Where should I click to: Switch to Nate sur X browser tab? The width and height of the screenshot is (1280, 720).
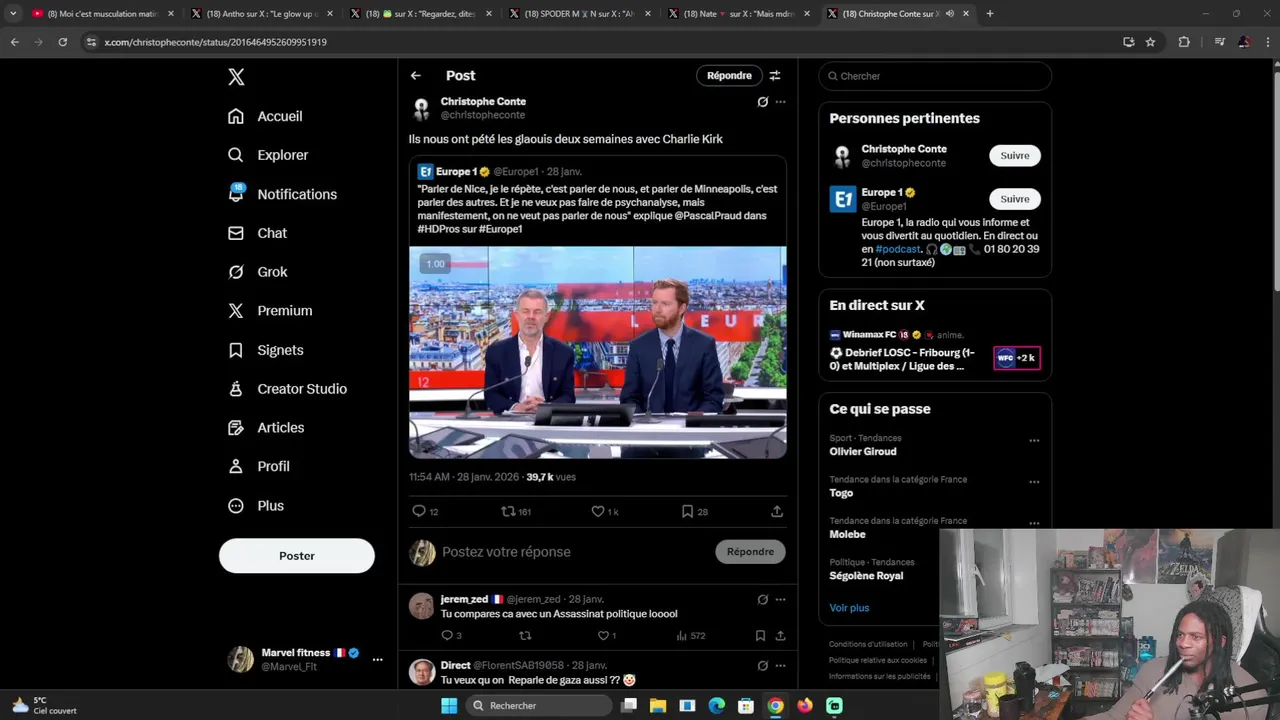pyautogui.click(x=741, y=14)
